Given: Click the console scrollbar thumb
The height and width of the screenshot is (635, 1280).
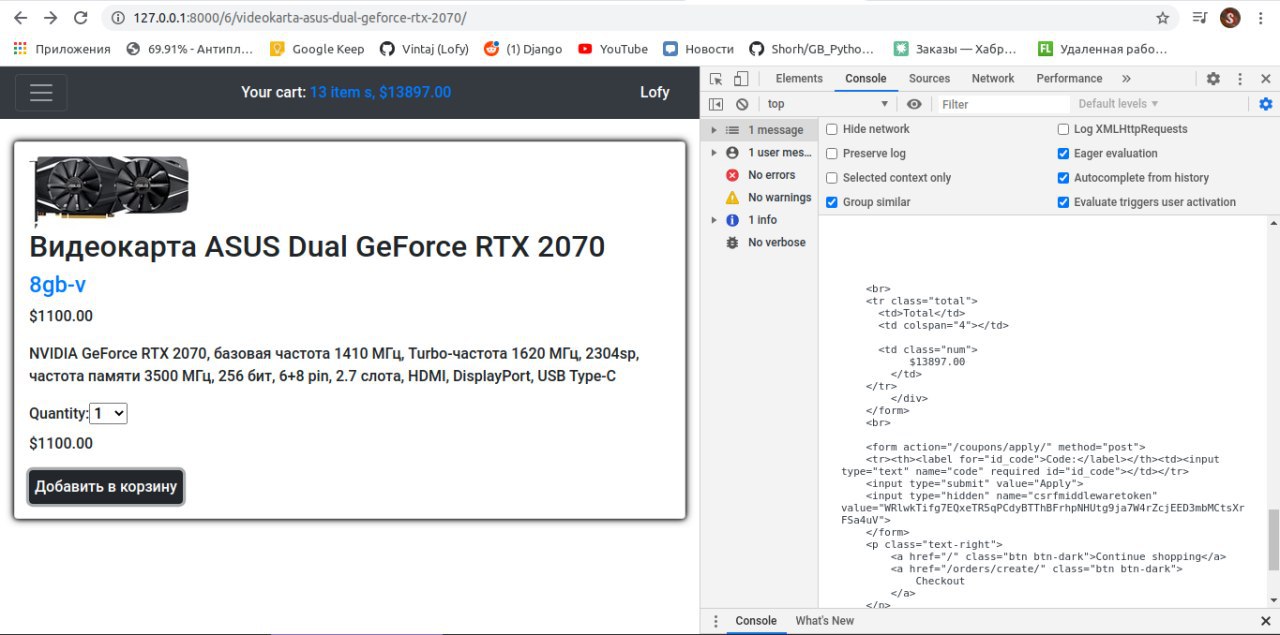Looking at the screenshot, I should coord(1273,538).
